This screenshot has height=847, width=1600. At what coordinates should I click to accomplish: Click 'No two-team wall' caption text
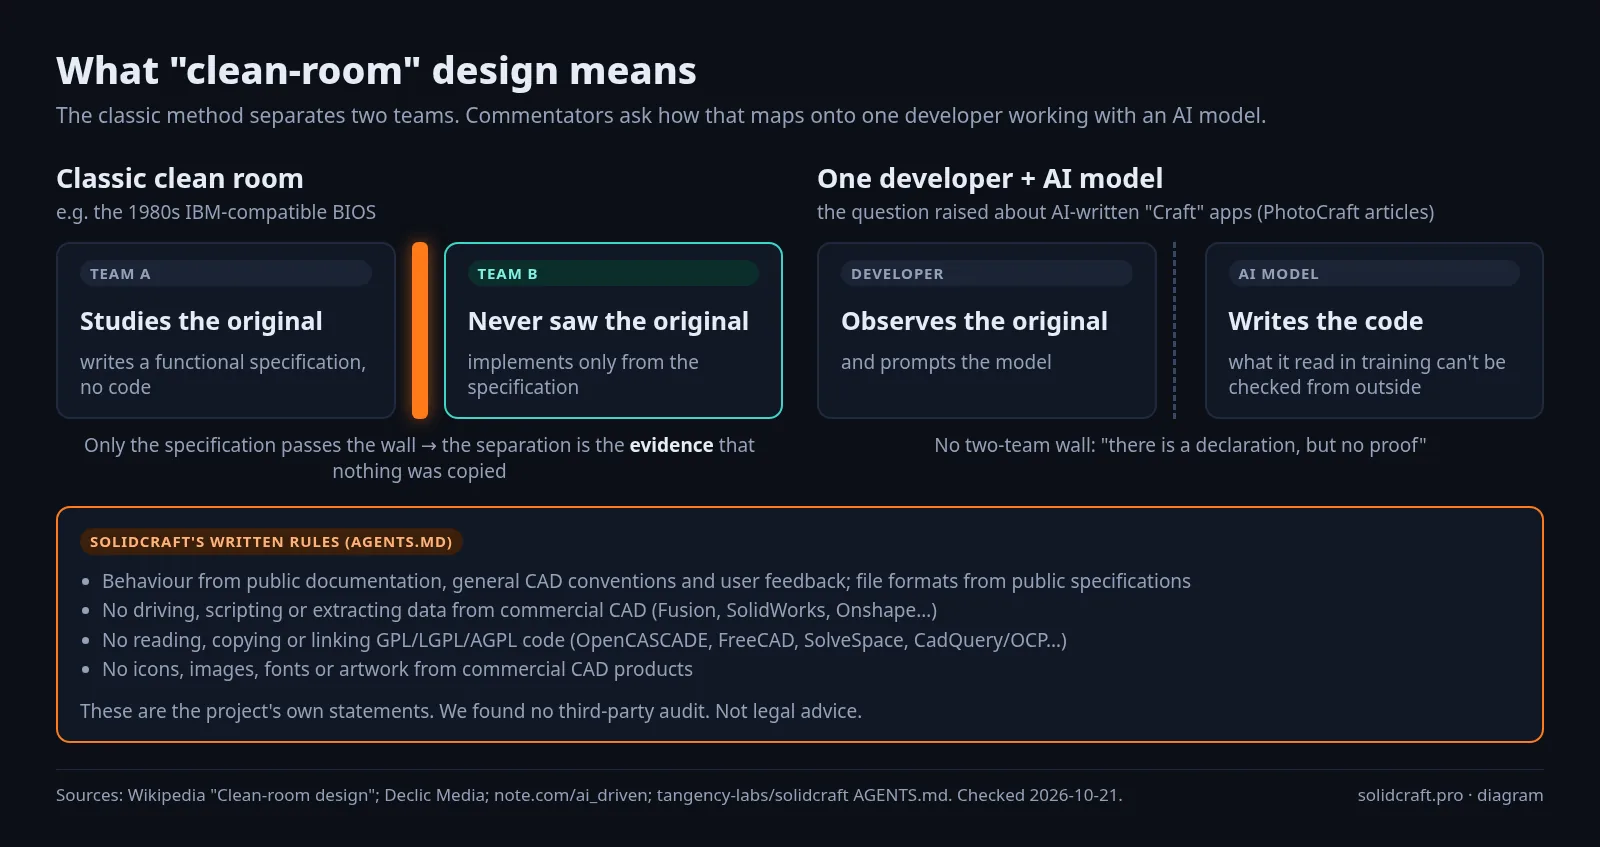[x=1180, y=445]
